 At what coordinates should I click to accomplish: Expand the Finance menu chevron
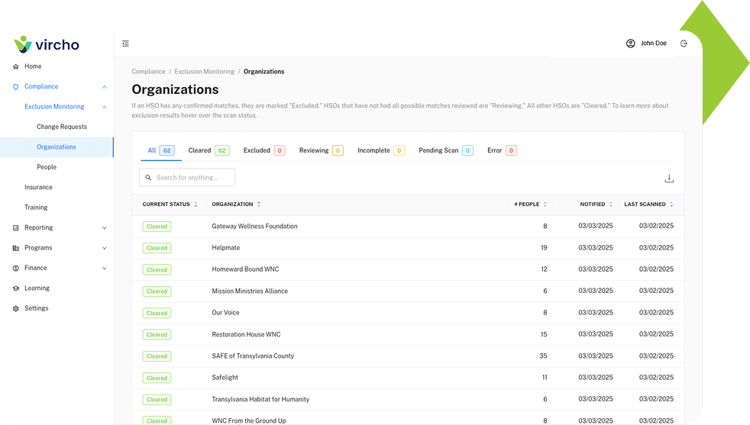click(x=104, y=268)
